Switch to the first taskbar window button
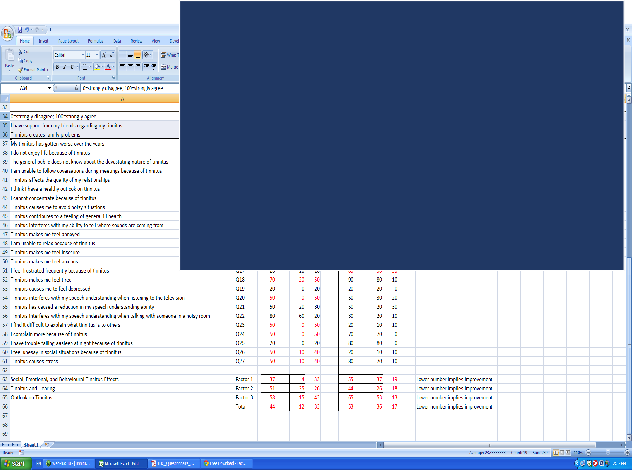The width and height of the screenshot is (632, 470). coord(69,464)
